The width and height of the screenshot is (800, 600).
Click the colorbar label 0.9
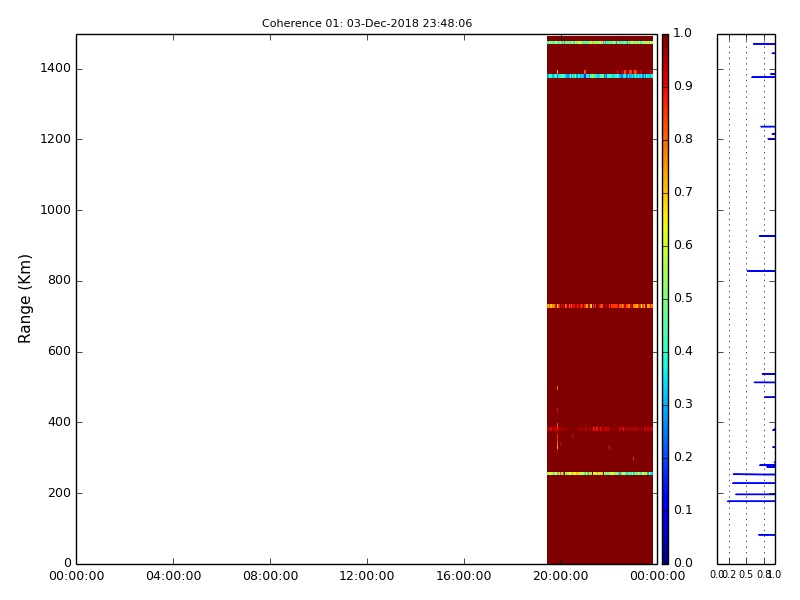(x=683, y=86)
